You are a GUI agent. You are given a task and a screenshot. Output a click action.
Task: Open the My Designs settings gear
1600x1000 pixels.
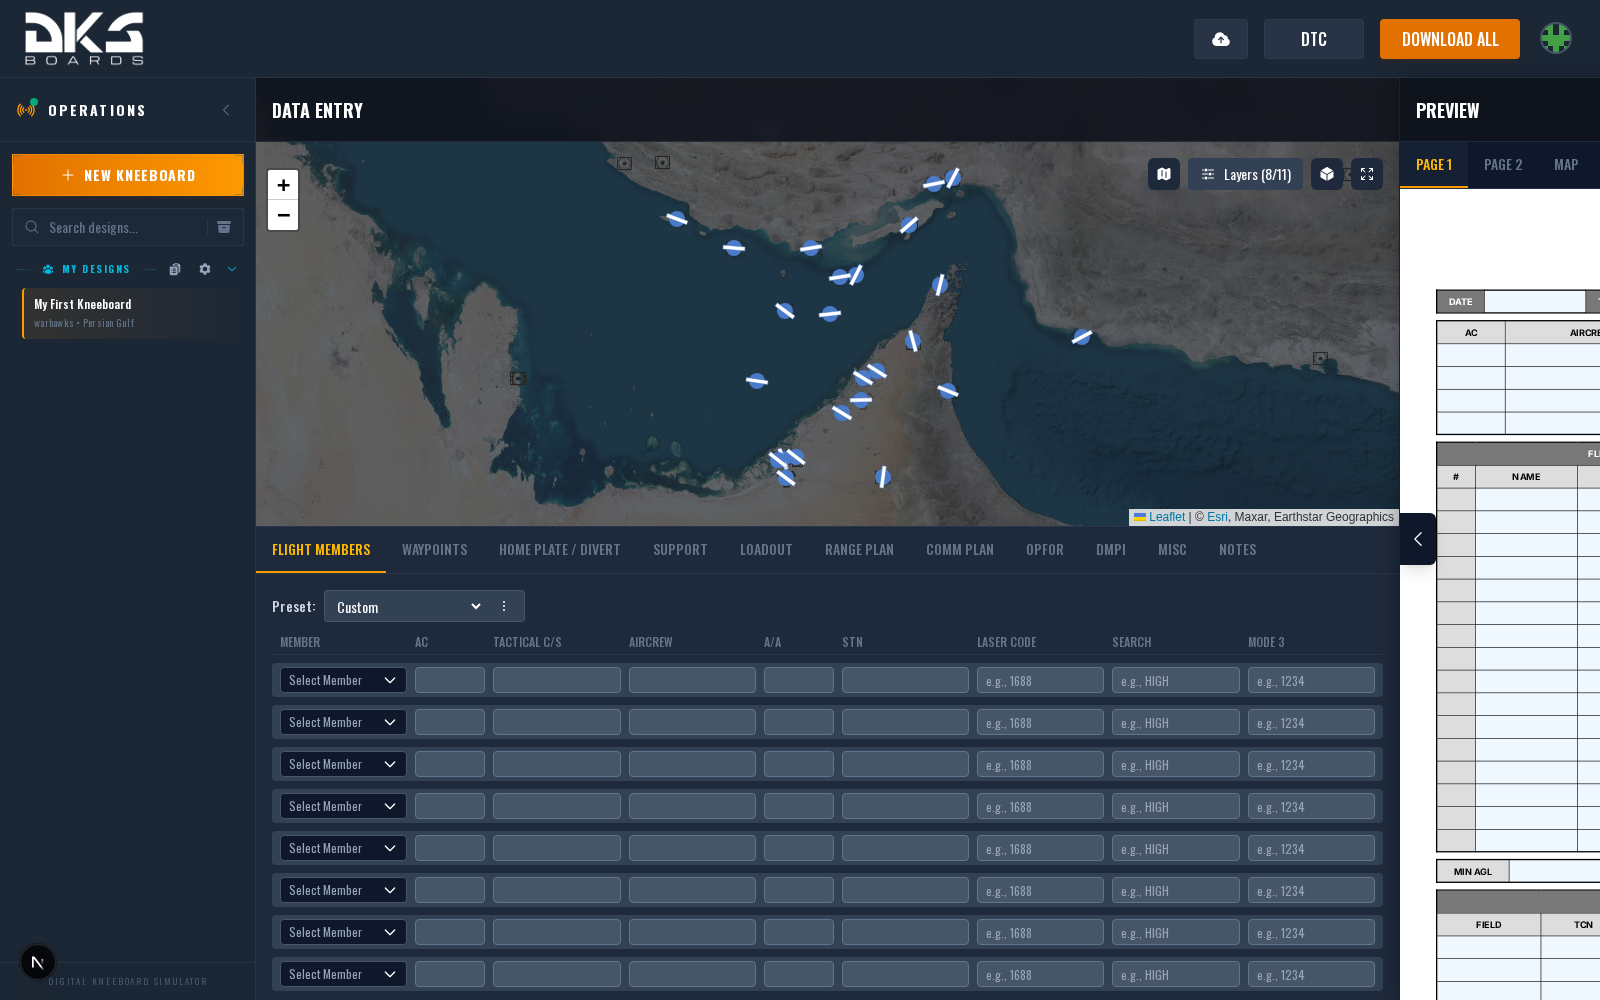[x=205, y=269]
